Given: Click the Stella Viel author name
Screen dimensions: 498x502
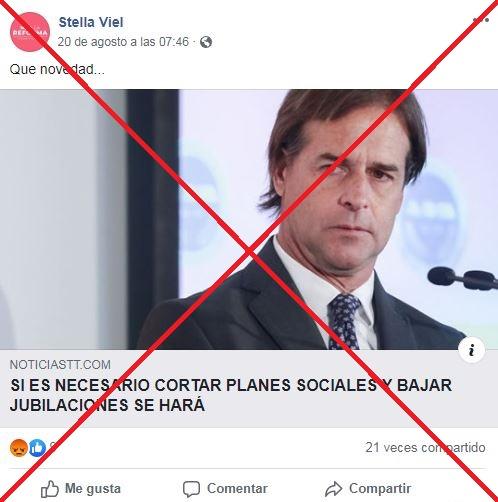Looking at the screenshot, I should (91, 22).
